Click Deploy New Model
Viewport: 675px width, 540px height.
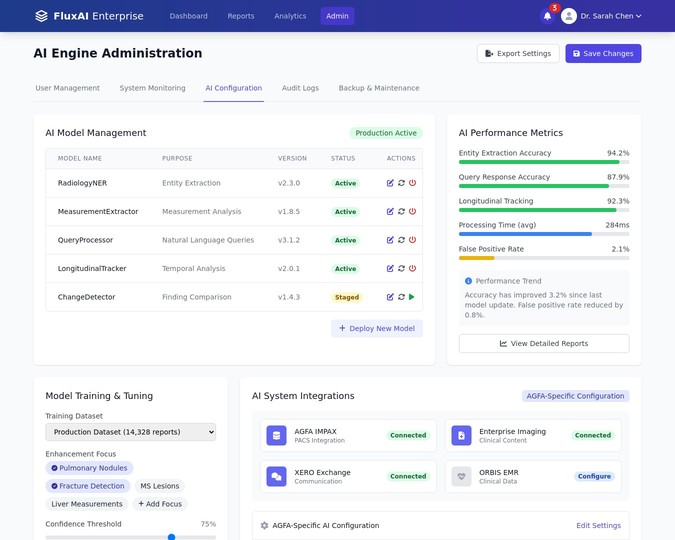coord(377,329)
